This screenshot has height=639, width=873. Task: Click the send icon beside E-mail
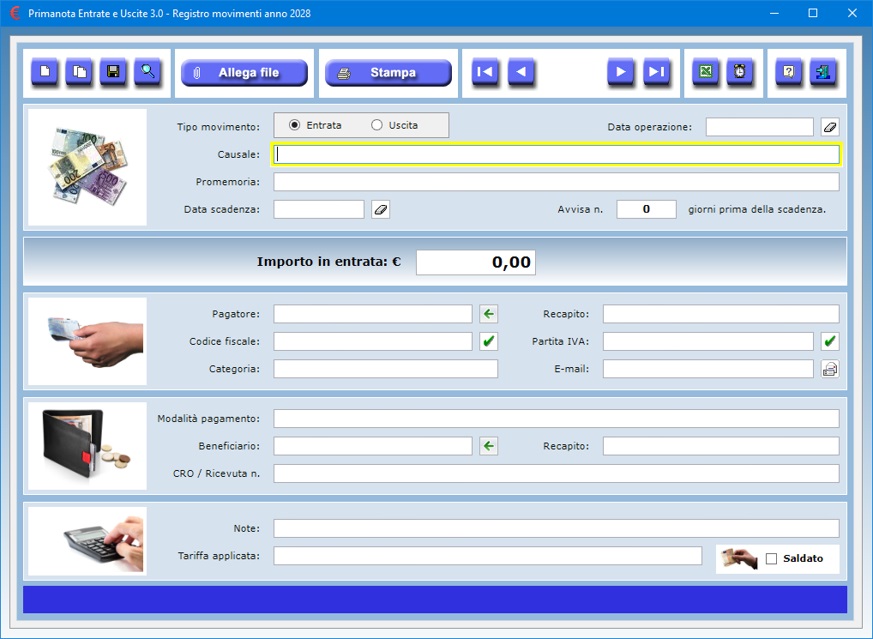[830, 368]
